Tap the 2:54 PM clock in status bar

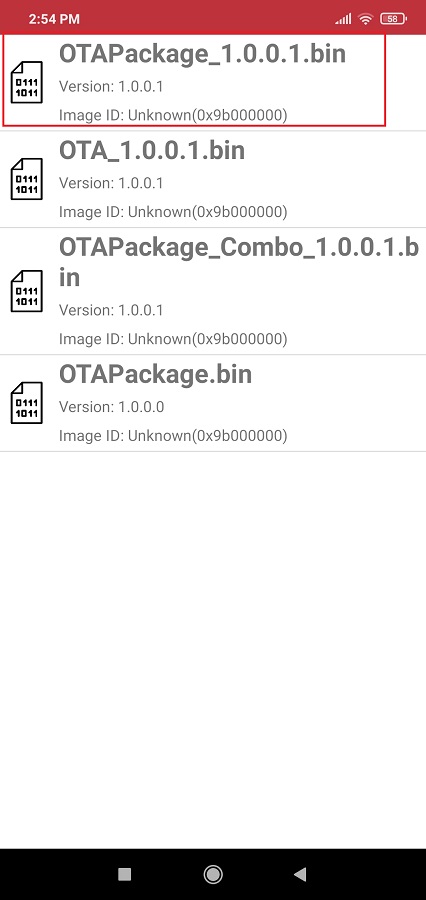[54, 19]
